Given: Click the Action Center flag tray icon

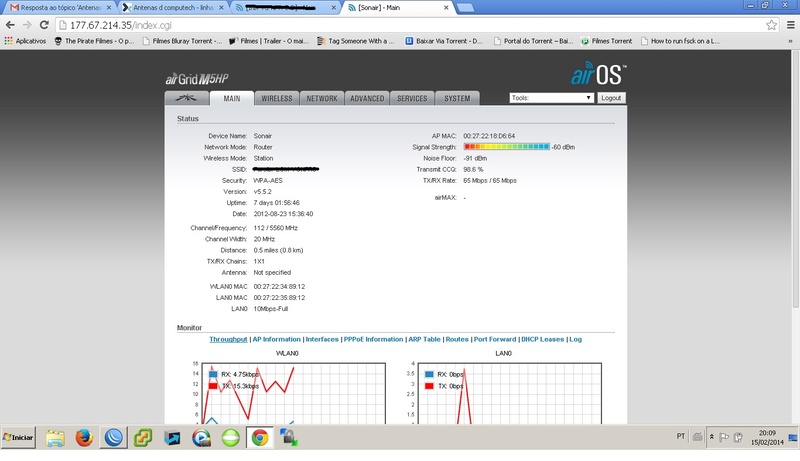Looking at the screenshot, I should (723, 437).
